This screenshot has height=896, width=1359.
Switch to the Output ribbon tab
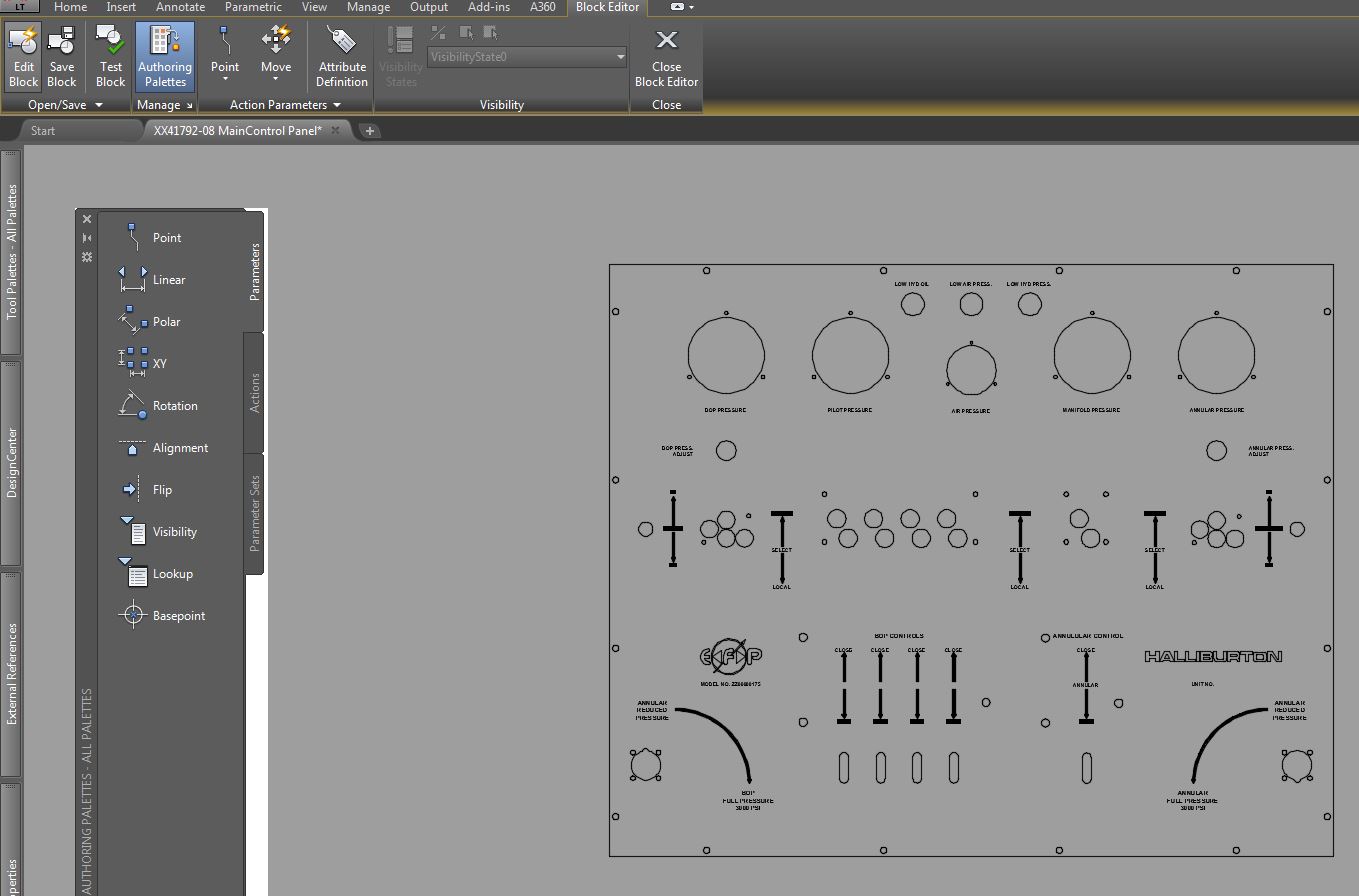(x=429, y=7)
